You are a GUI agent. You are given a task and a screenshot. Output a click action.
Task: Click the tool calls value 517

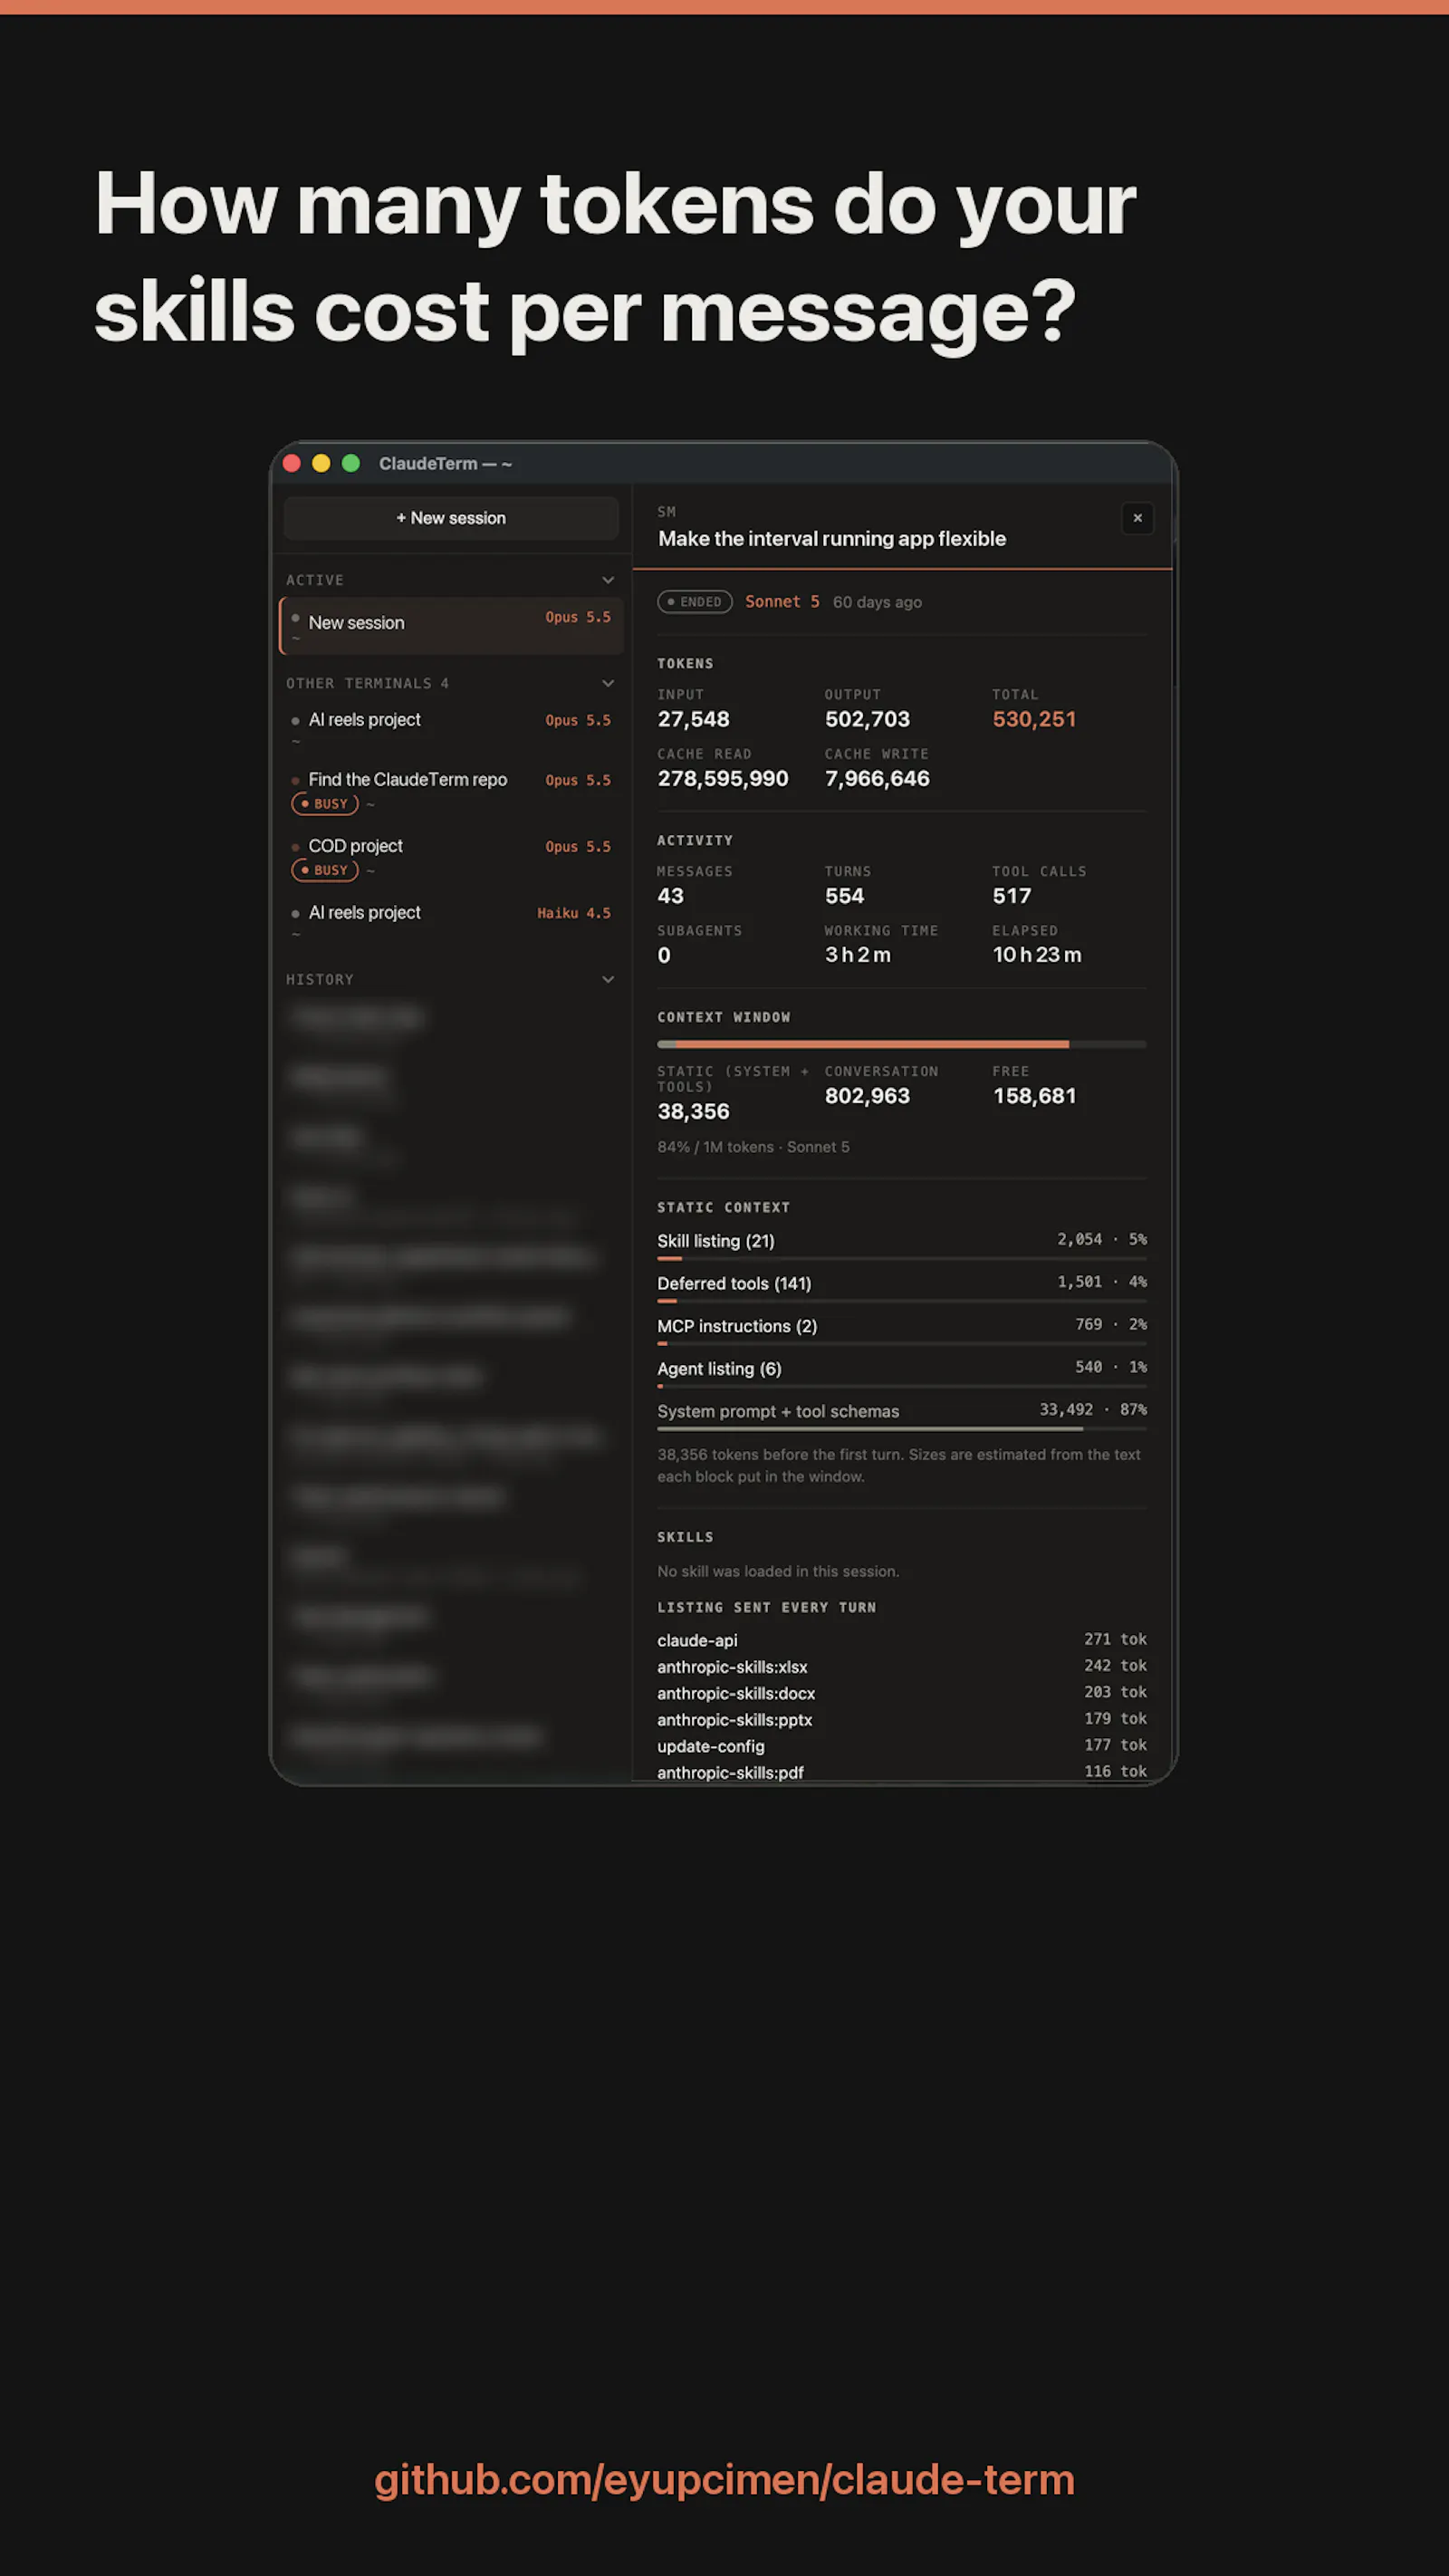coord(1011,897)
